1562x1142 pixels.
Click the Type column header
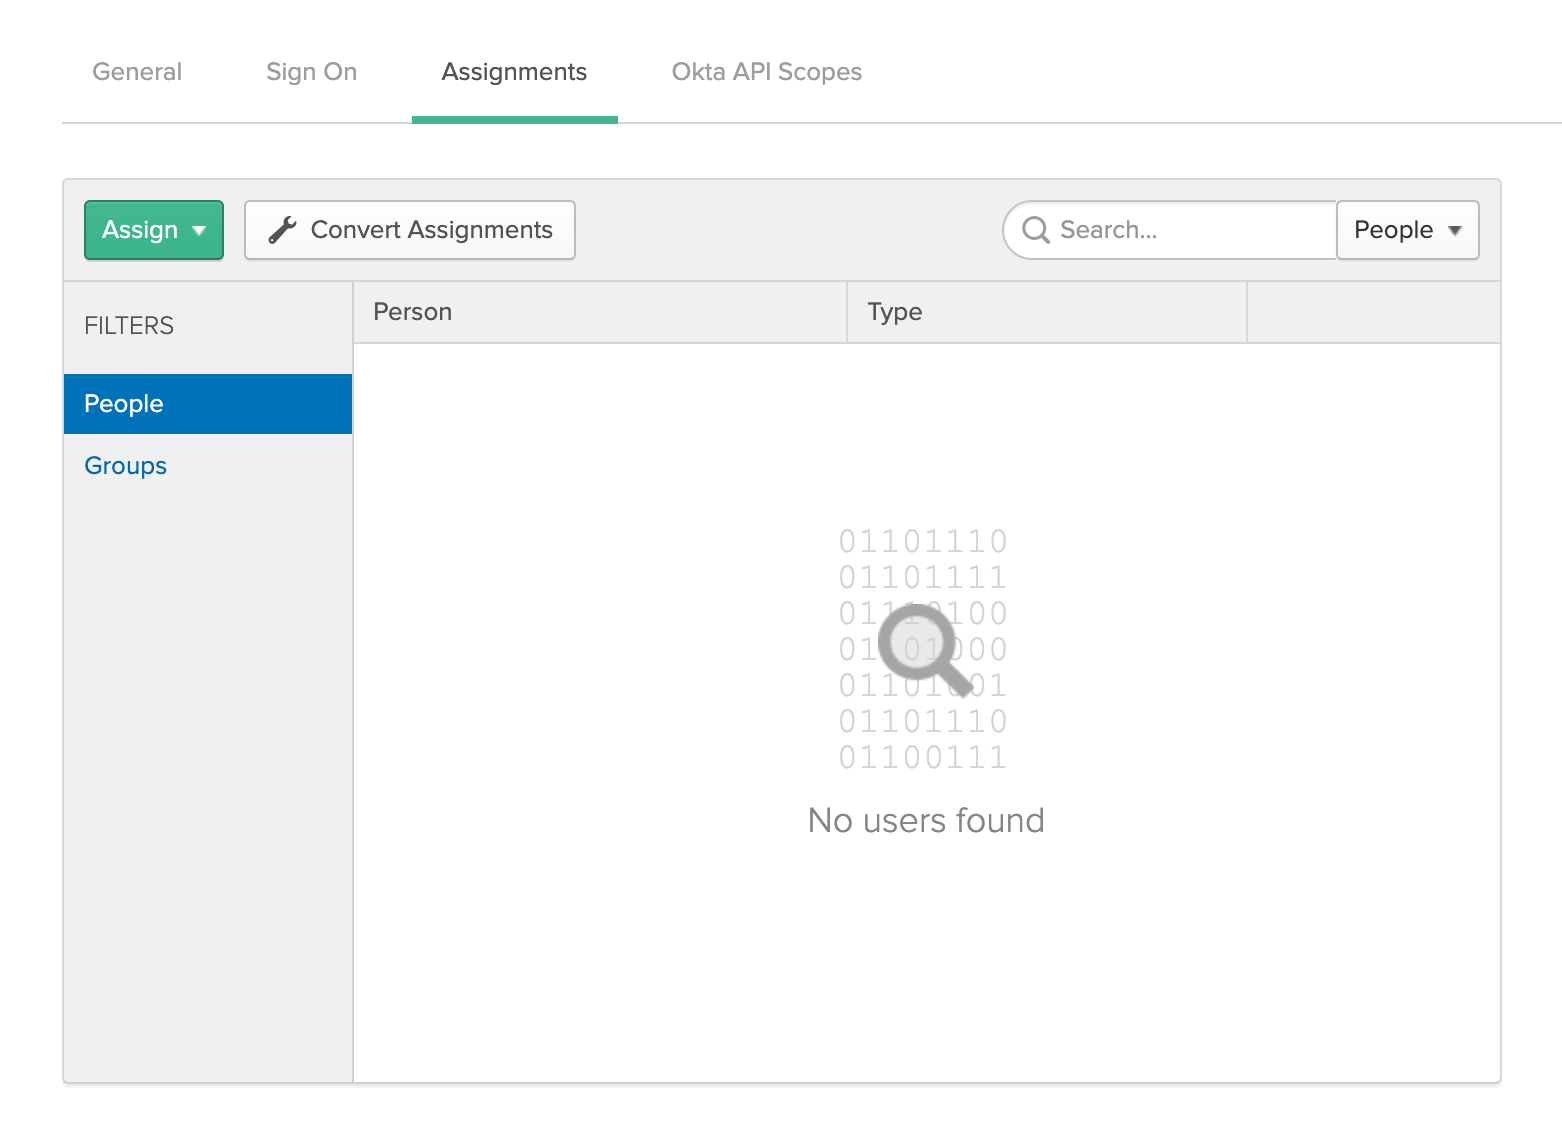(x=894, y=312)
